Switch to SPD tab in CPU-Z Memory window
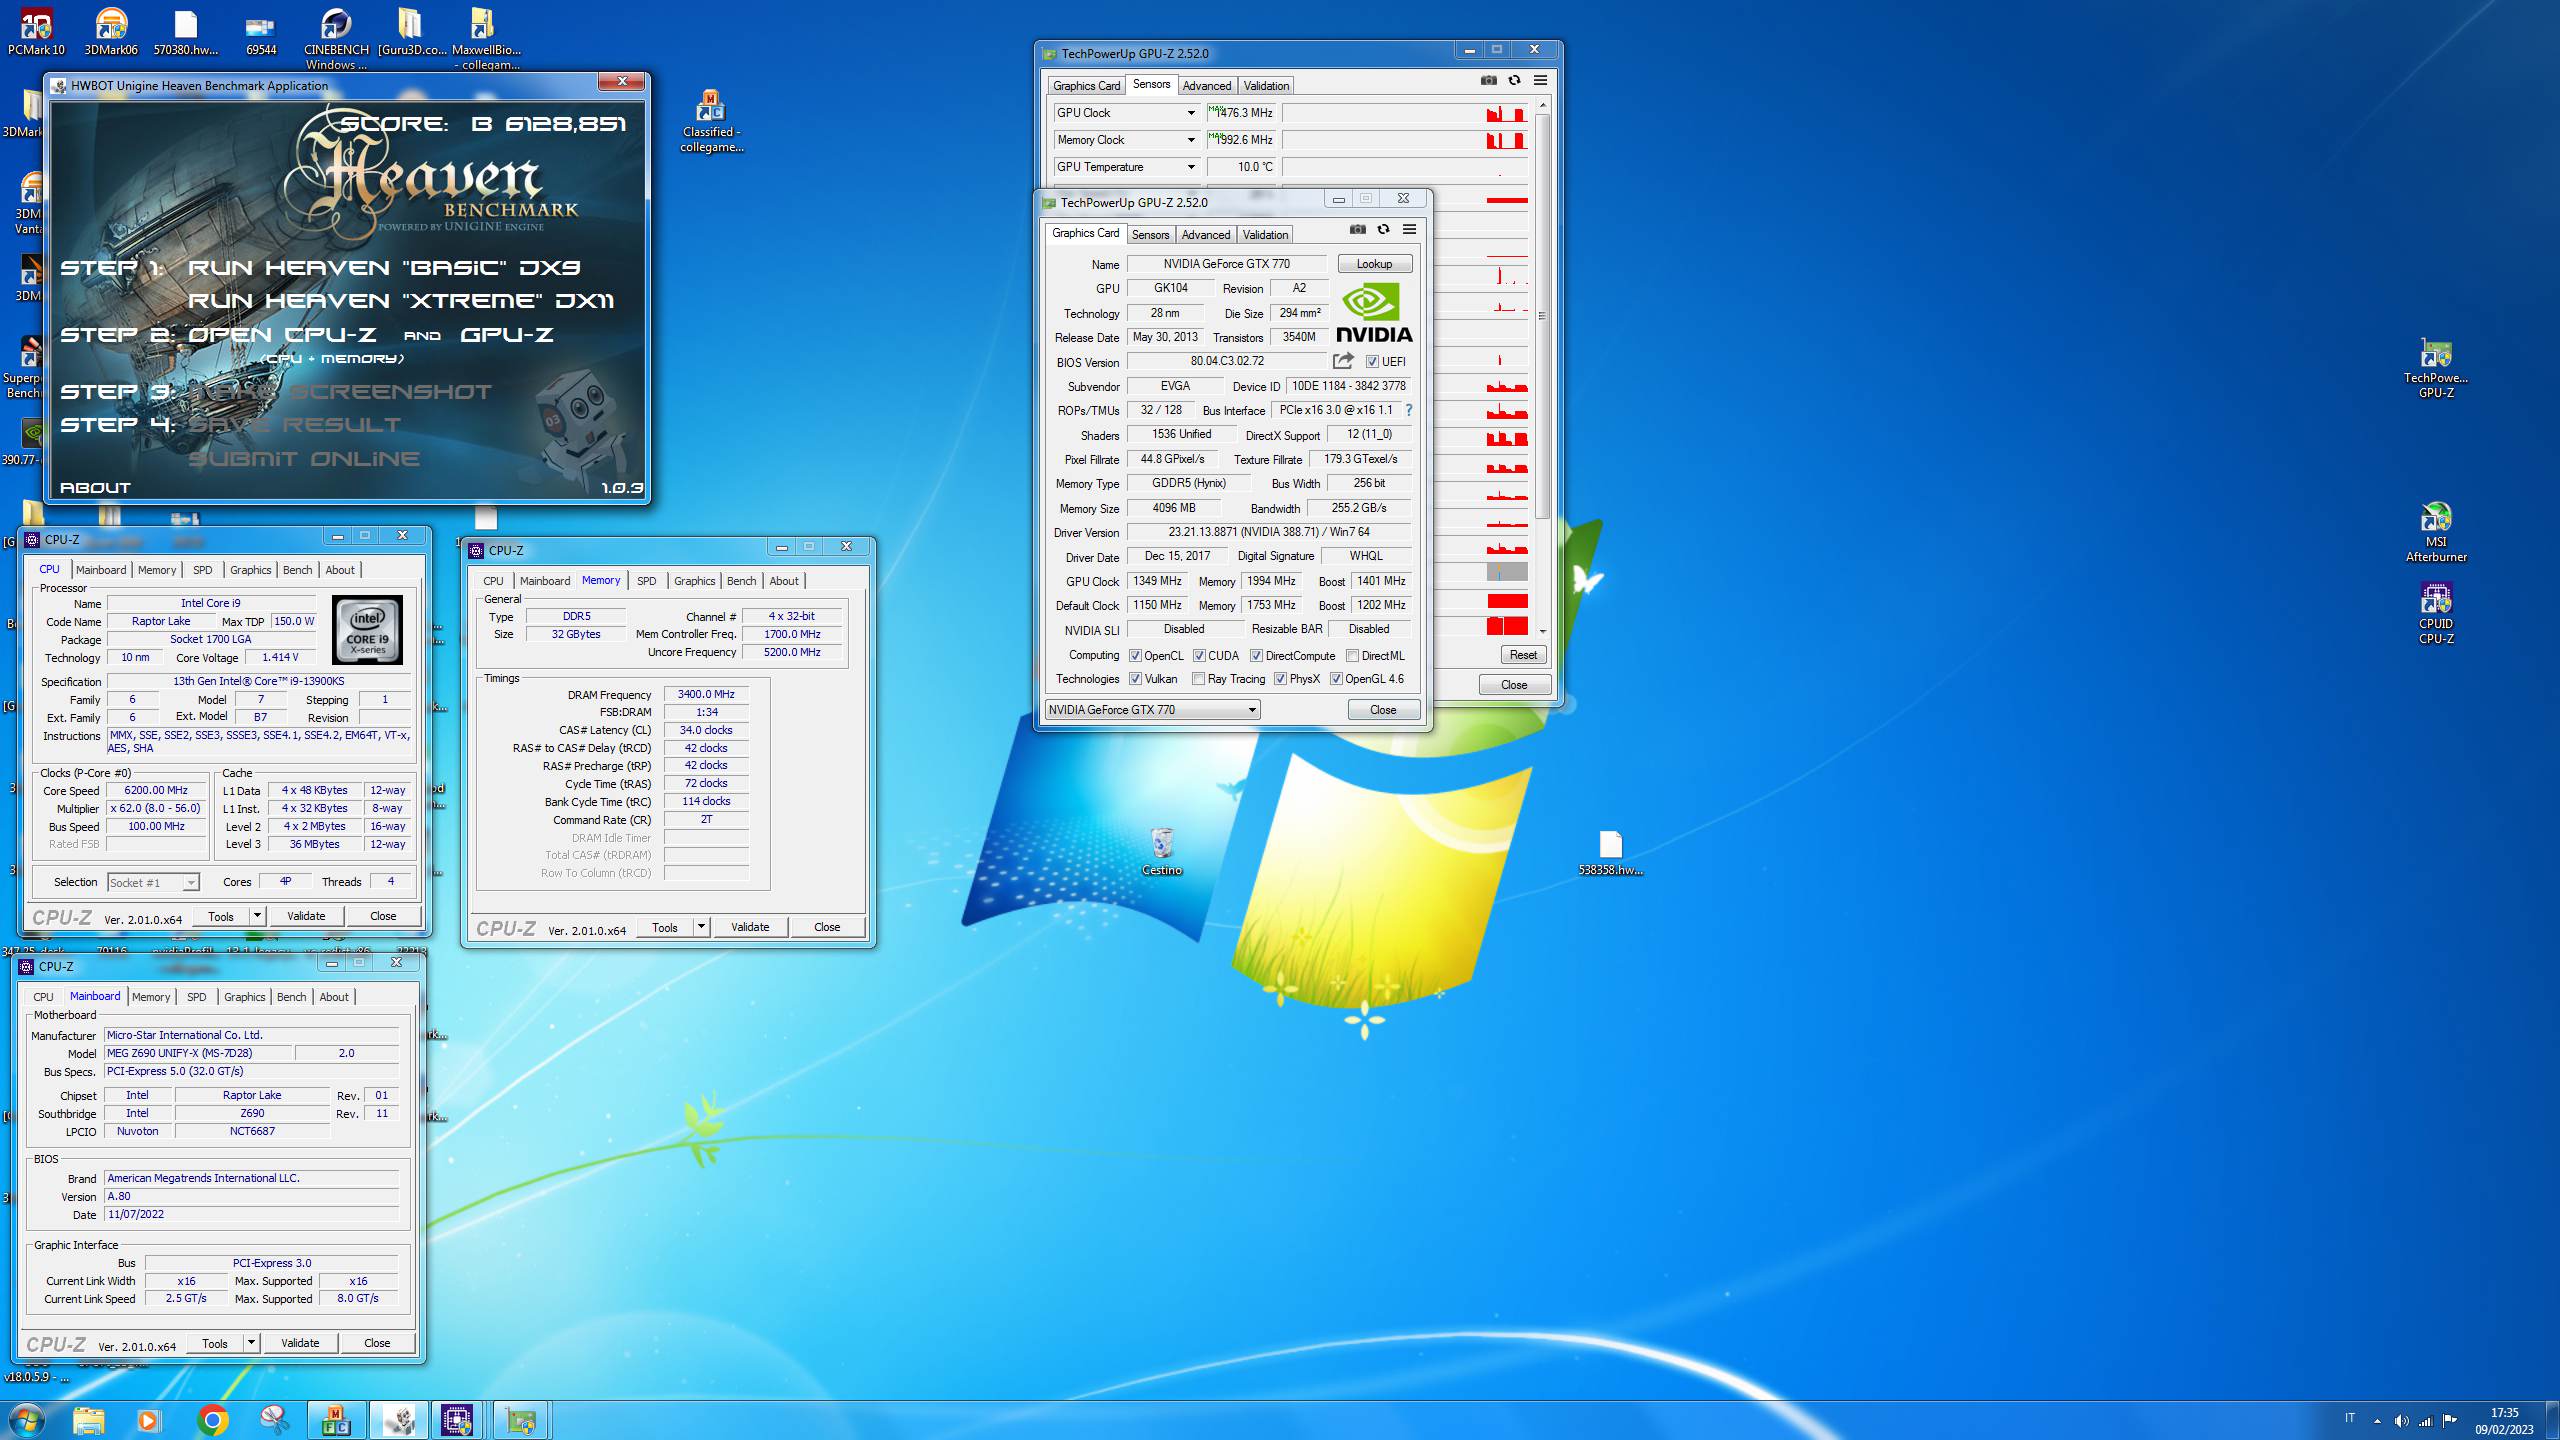The image size is (2560, 1440). [646, 581]
